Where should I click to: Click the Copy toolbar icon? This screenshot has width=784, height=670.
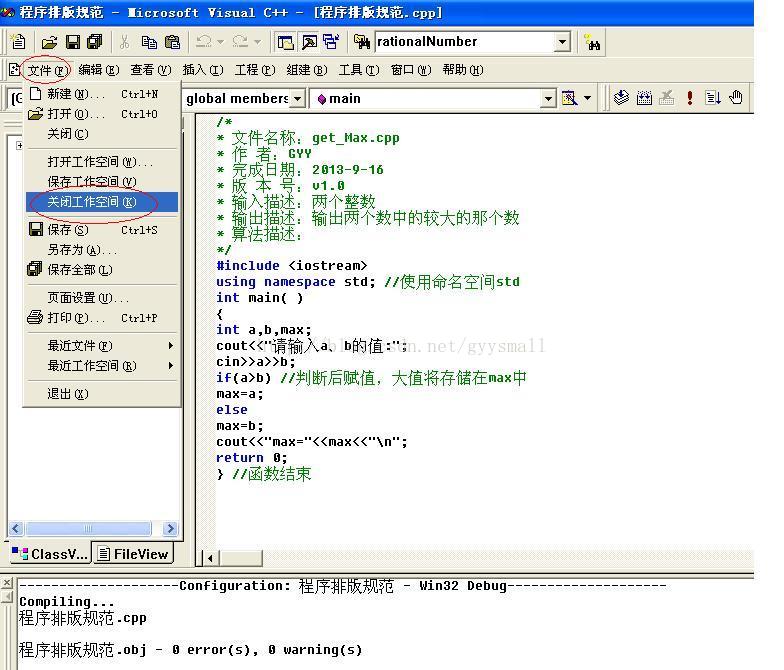[148, 42]
